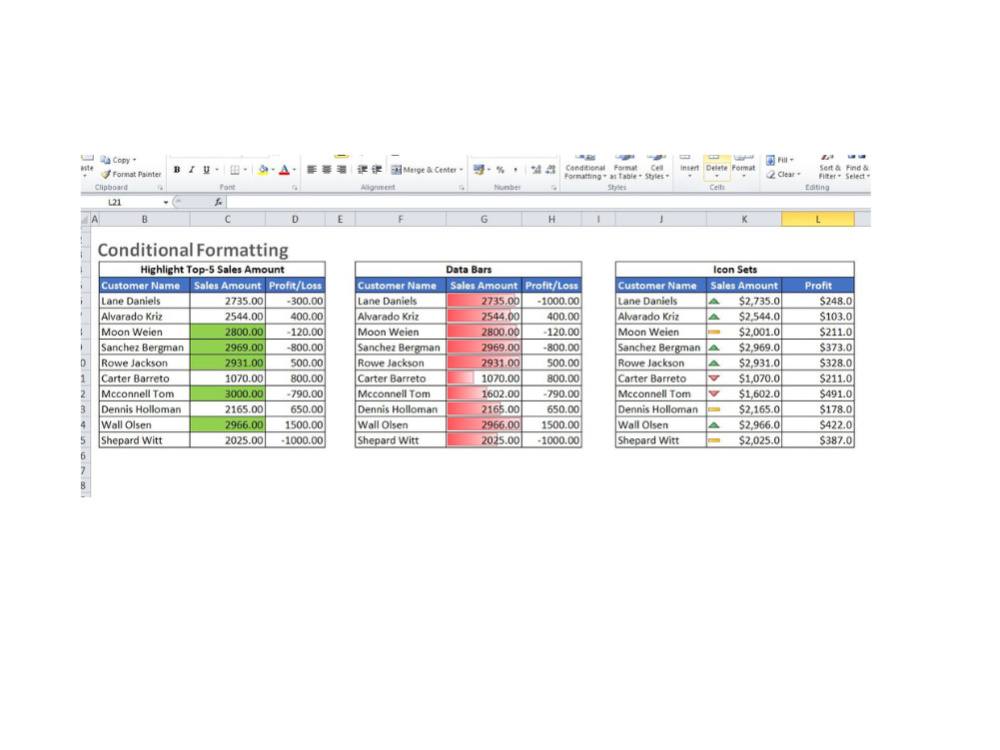The image size is (1000, 750).
Task: Click the red down arrow icon for Carter Barreto
Action: click(x=714, y=379)
